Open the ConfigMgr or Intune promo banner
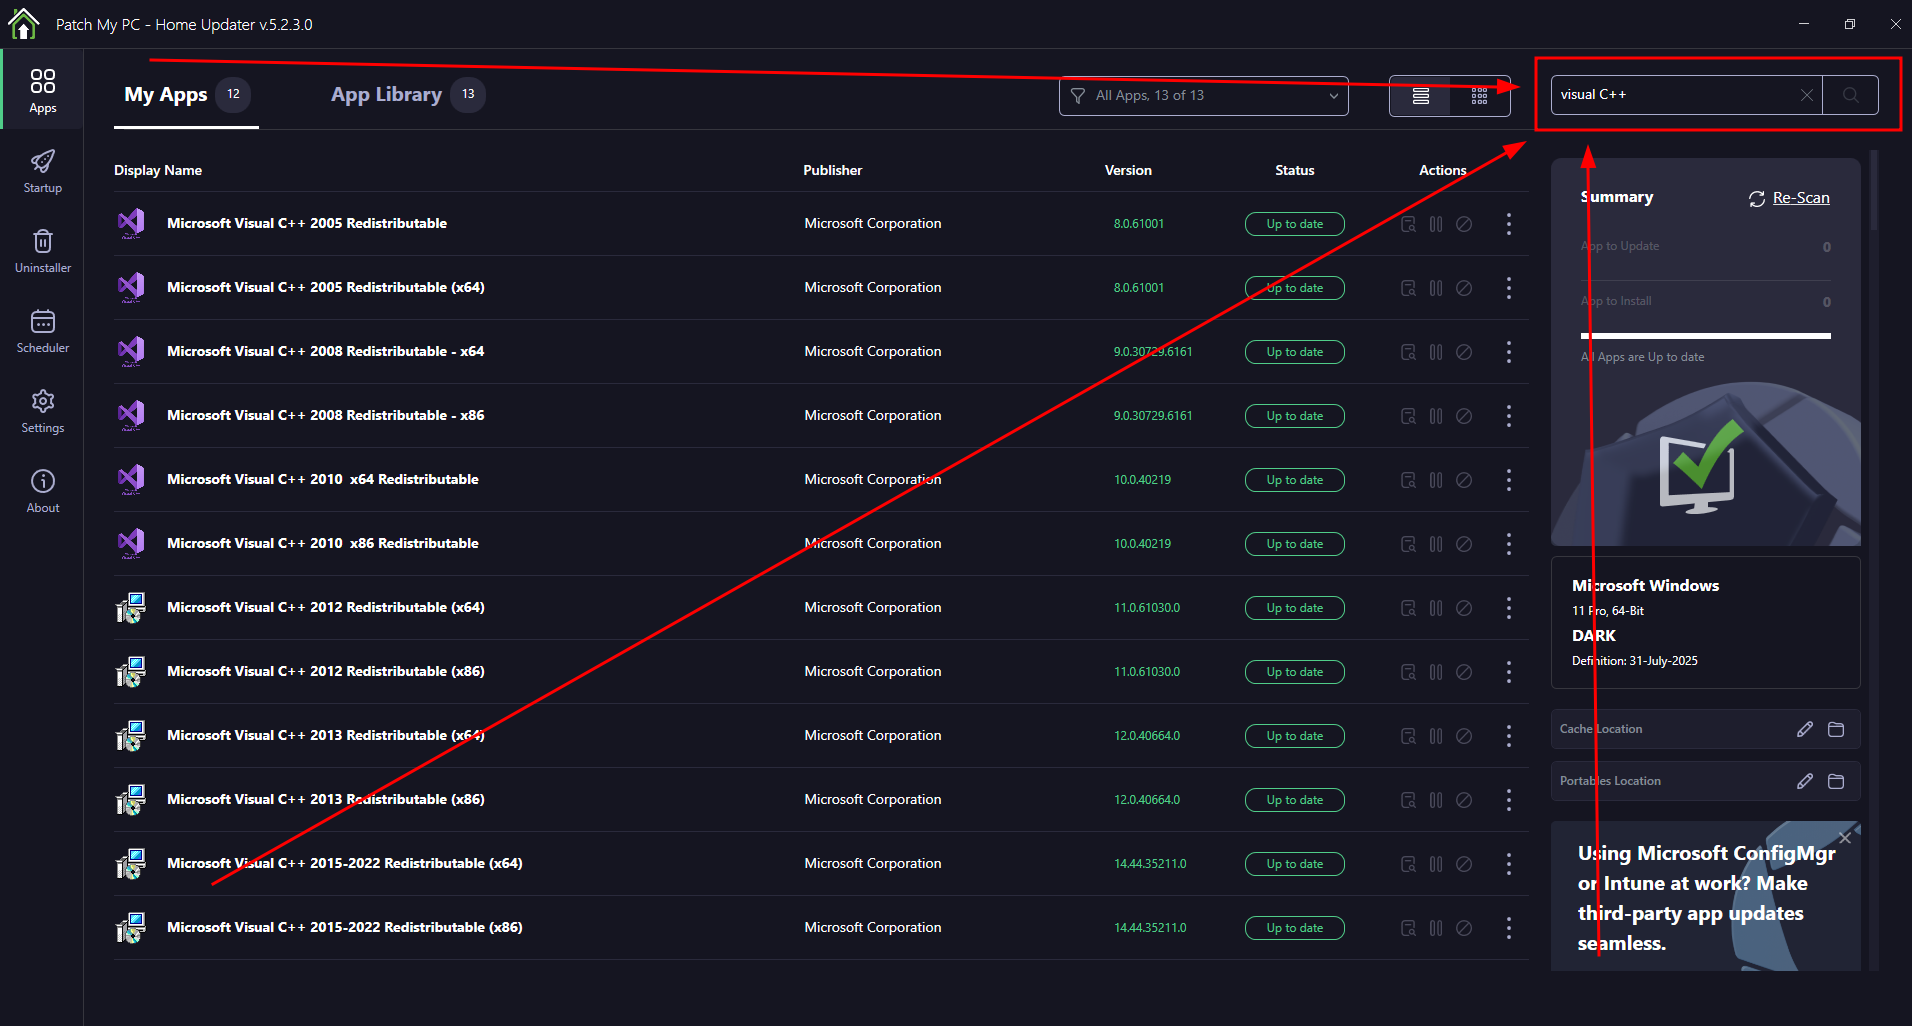This screenshot has height=1026, width=1912. click(1705, 897)
